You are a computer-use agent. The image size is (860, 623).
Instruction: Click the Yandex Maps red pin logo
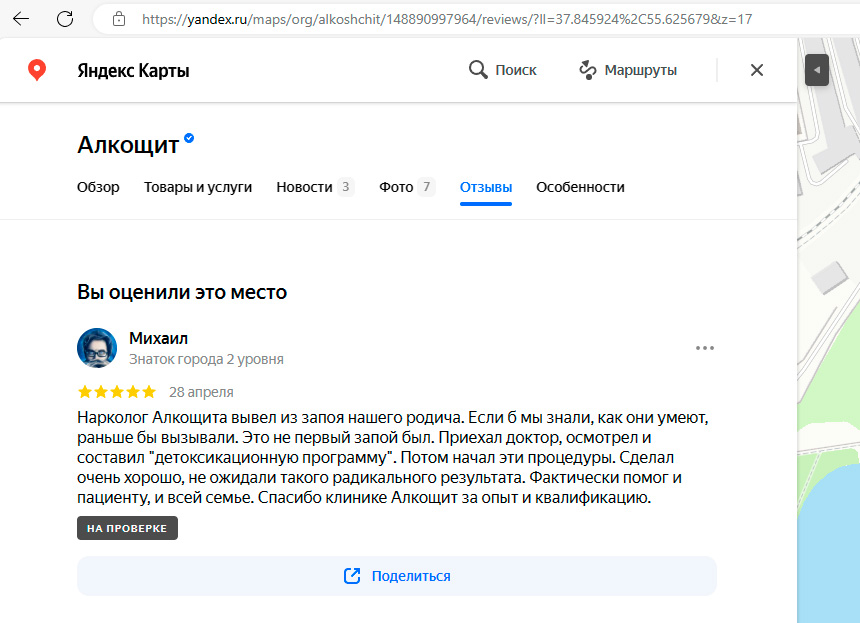[x=37, y=70]
